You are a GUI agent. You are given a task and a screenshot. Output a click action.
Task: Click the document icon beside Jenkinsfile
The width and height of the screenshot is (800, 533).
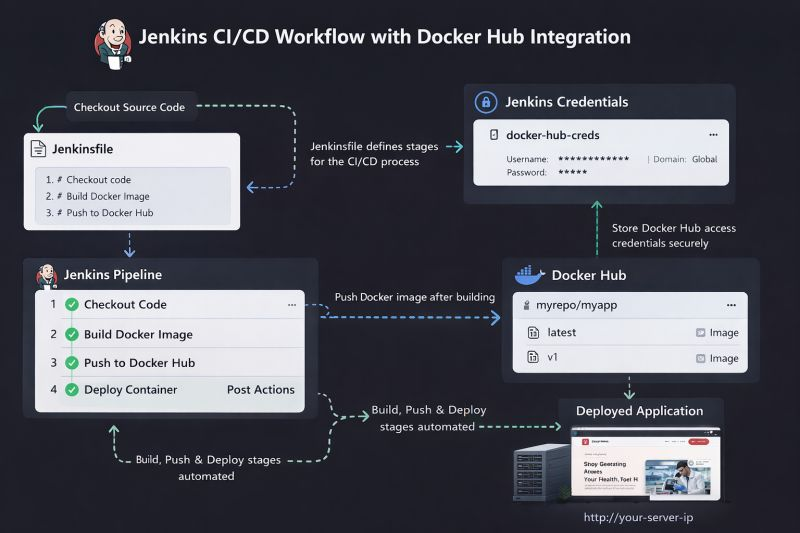[38, 149]
